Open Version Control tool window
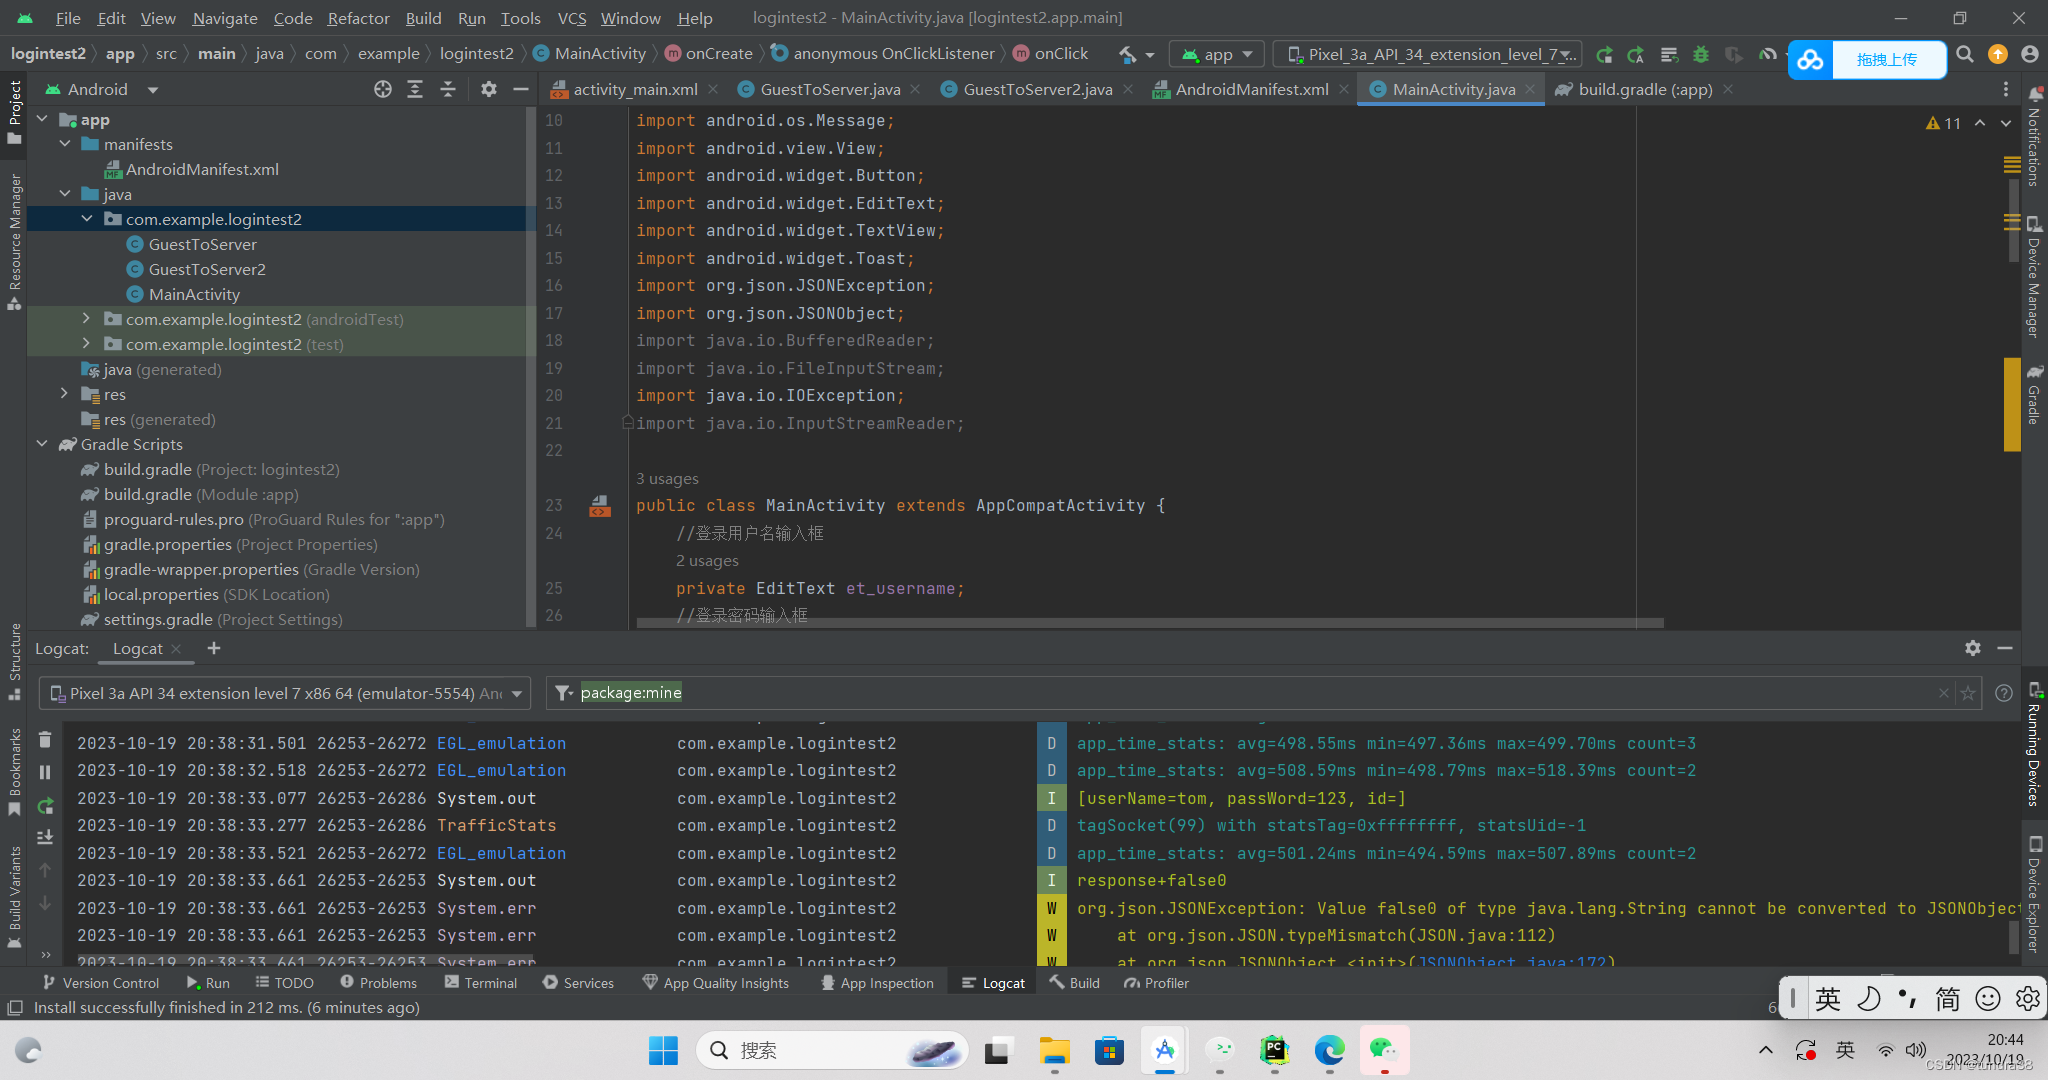 100,983
